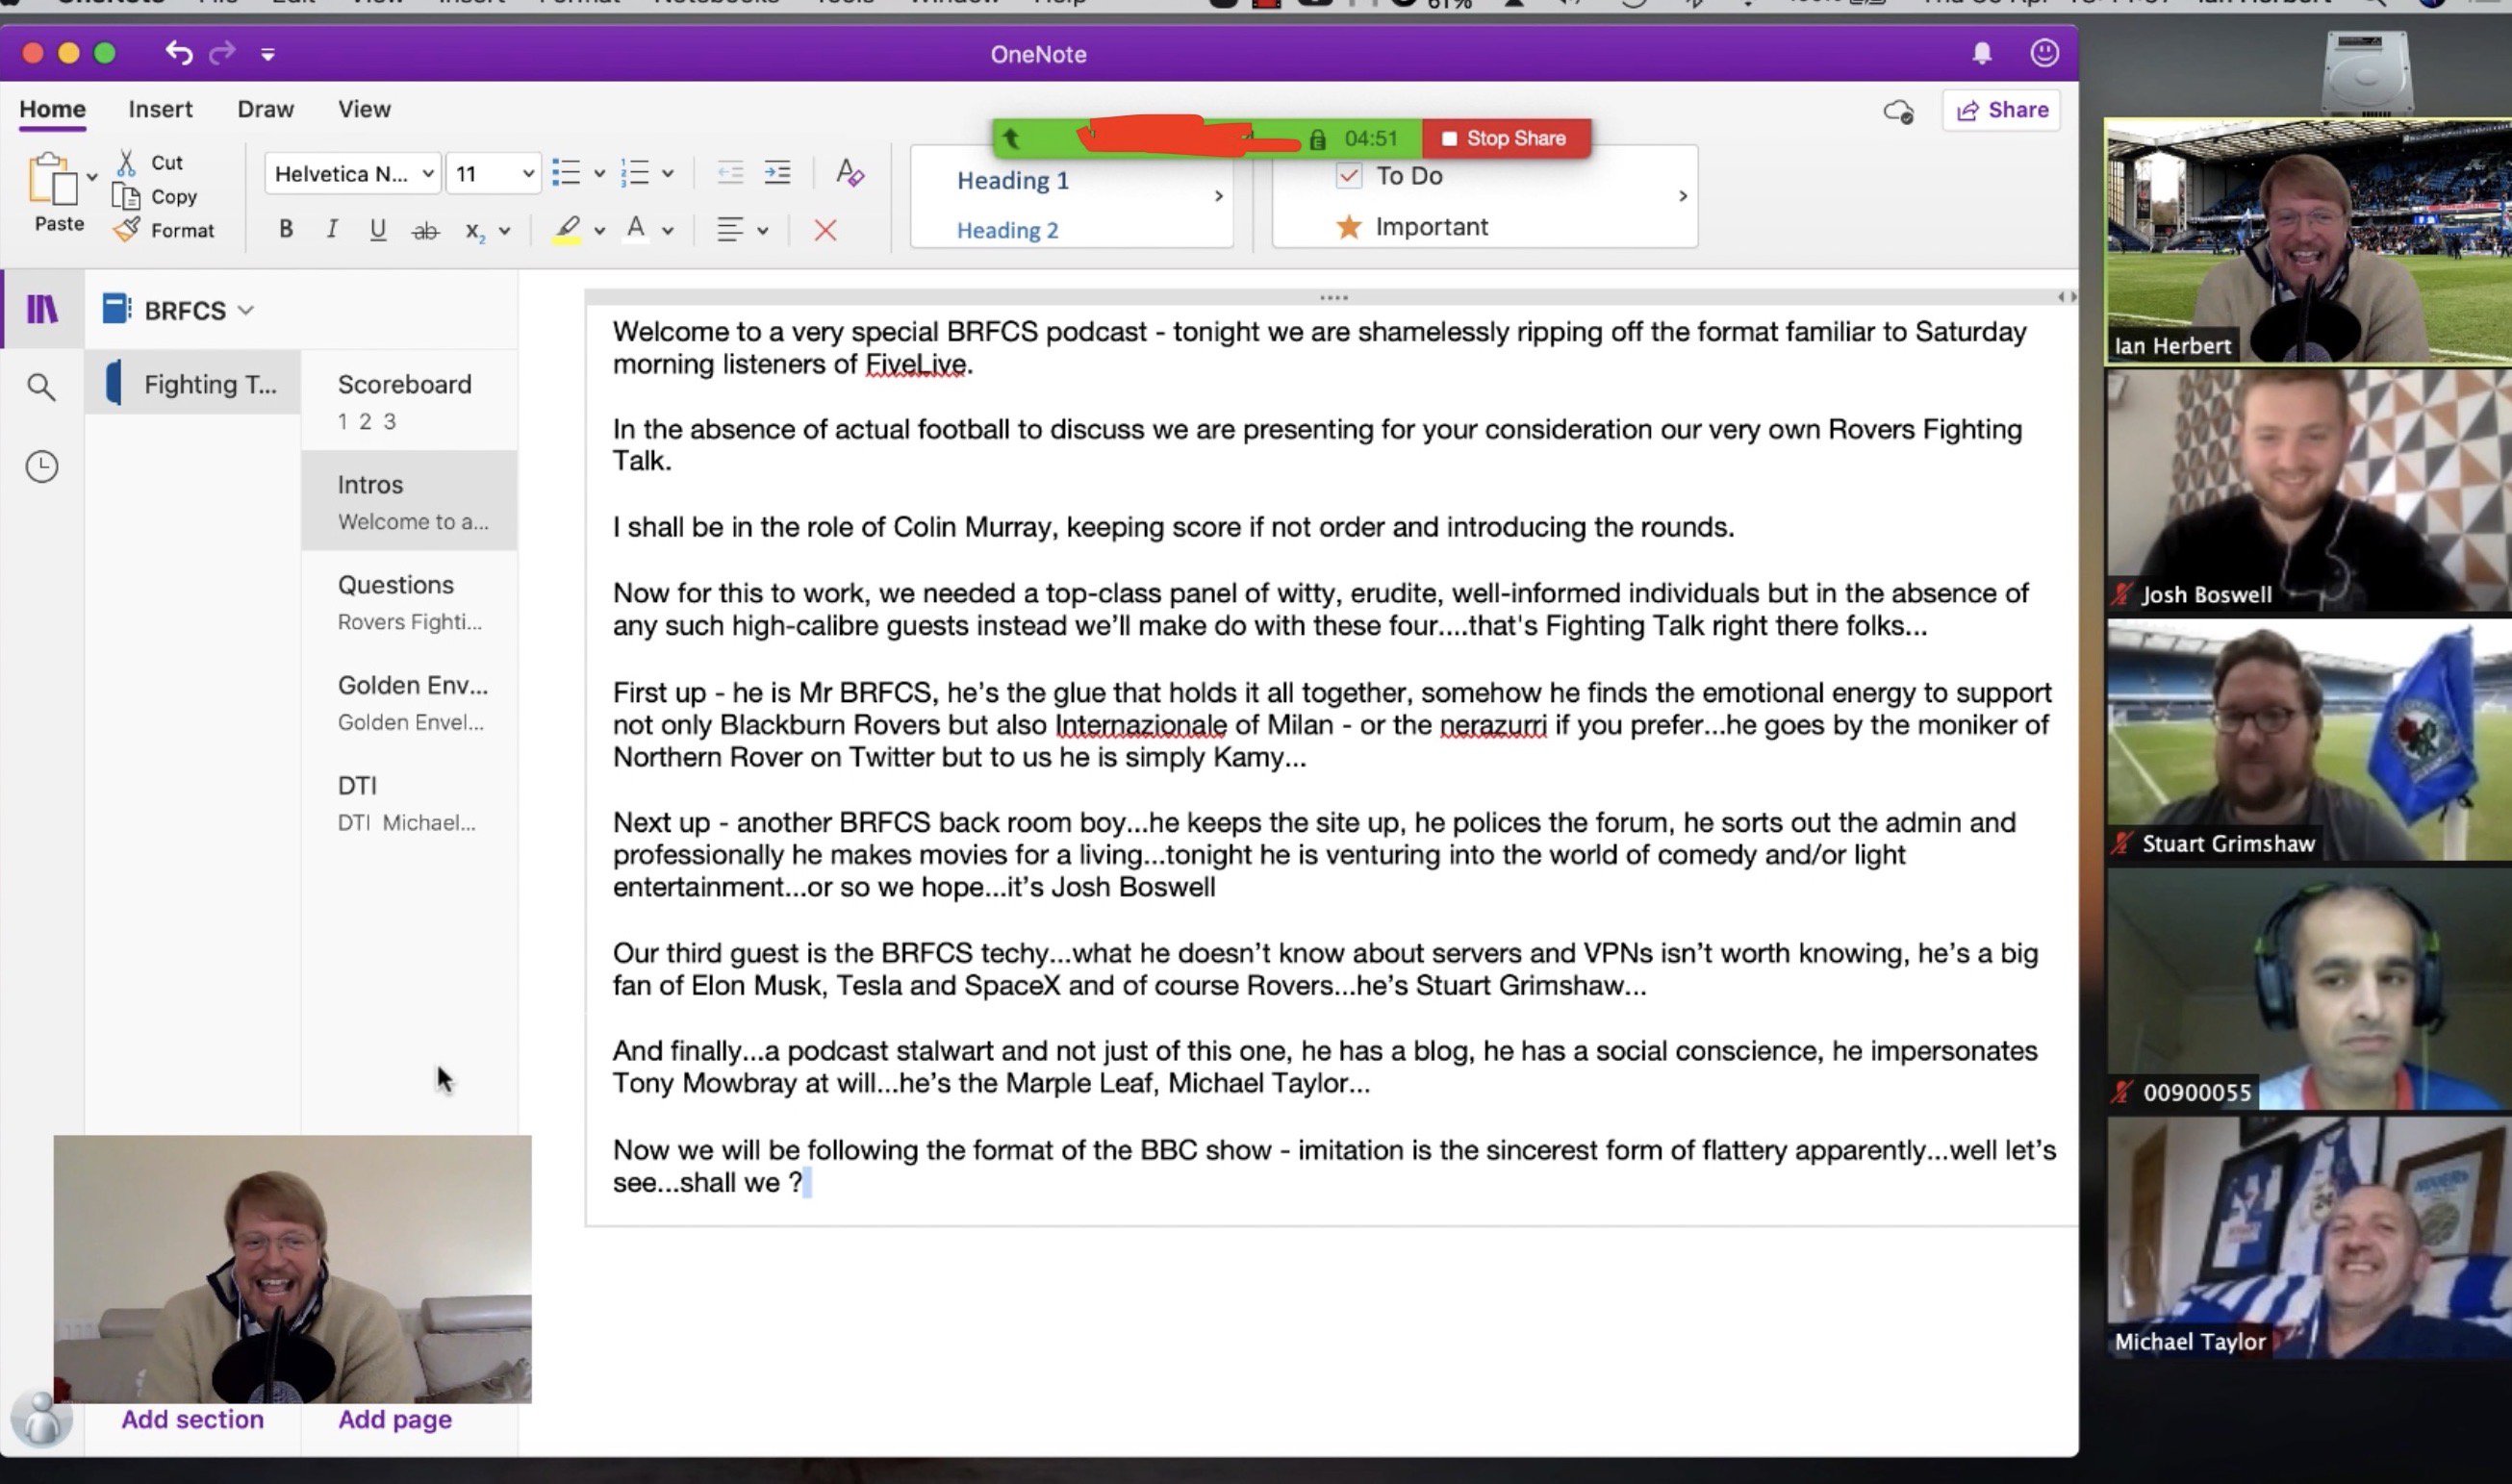Expand the BRFCS notebook chevron

246,310
